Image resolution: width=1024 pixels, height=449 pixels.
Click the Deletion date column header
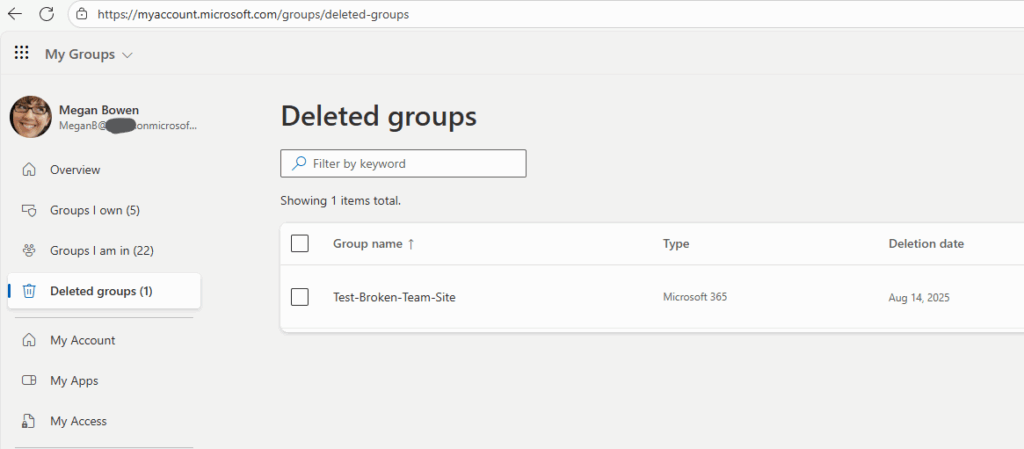click(926, 243)
